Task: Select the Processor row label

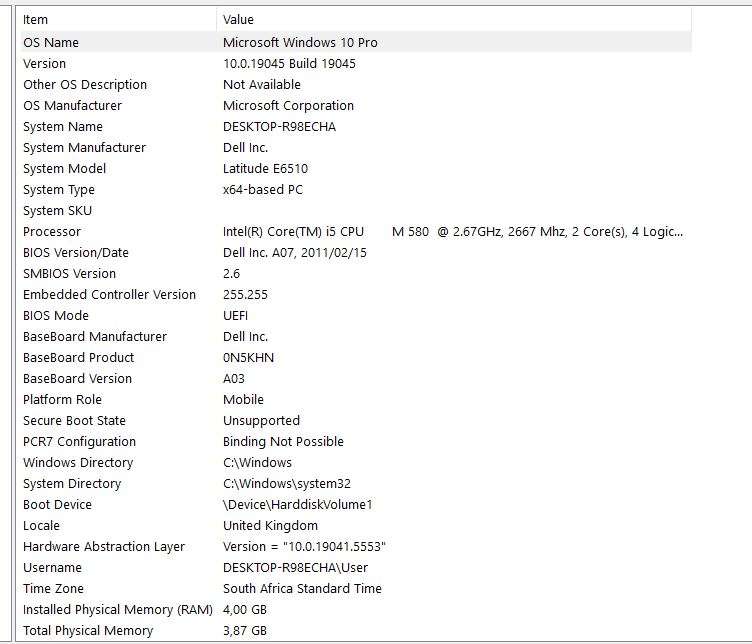Action: point(52,232)
